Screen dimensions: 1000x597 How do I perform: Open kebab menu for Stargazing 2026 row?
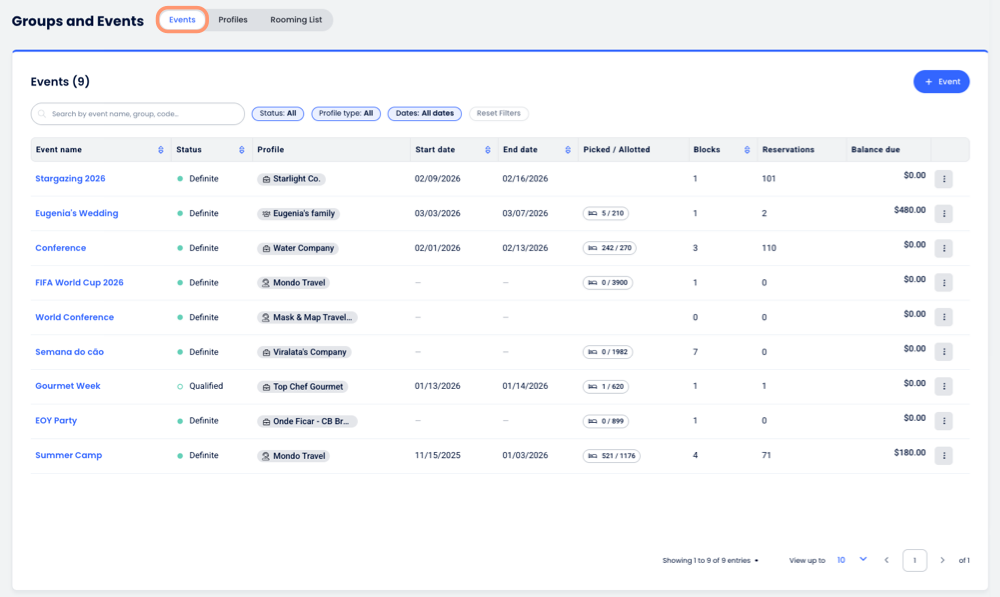tap(943, 179)
